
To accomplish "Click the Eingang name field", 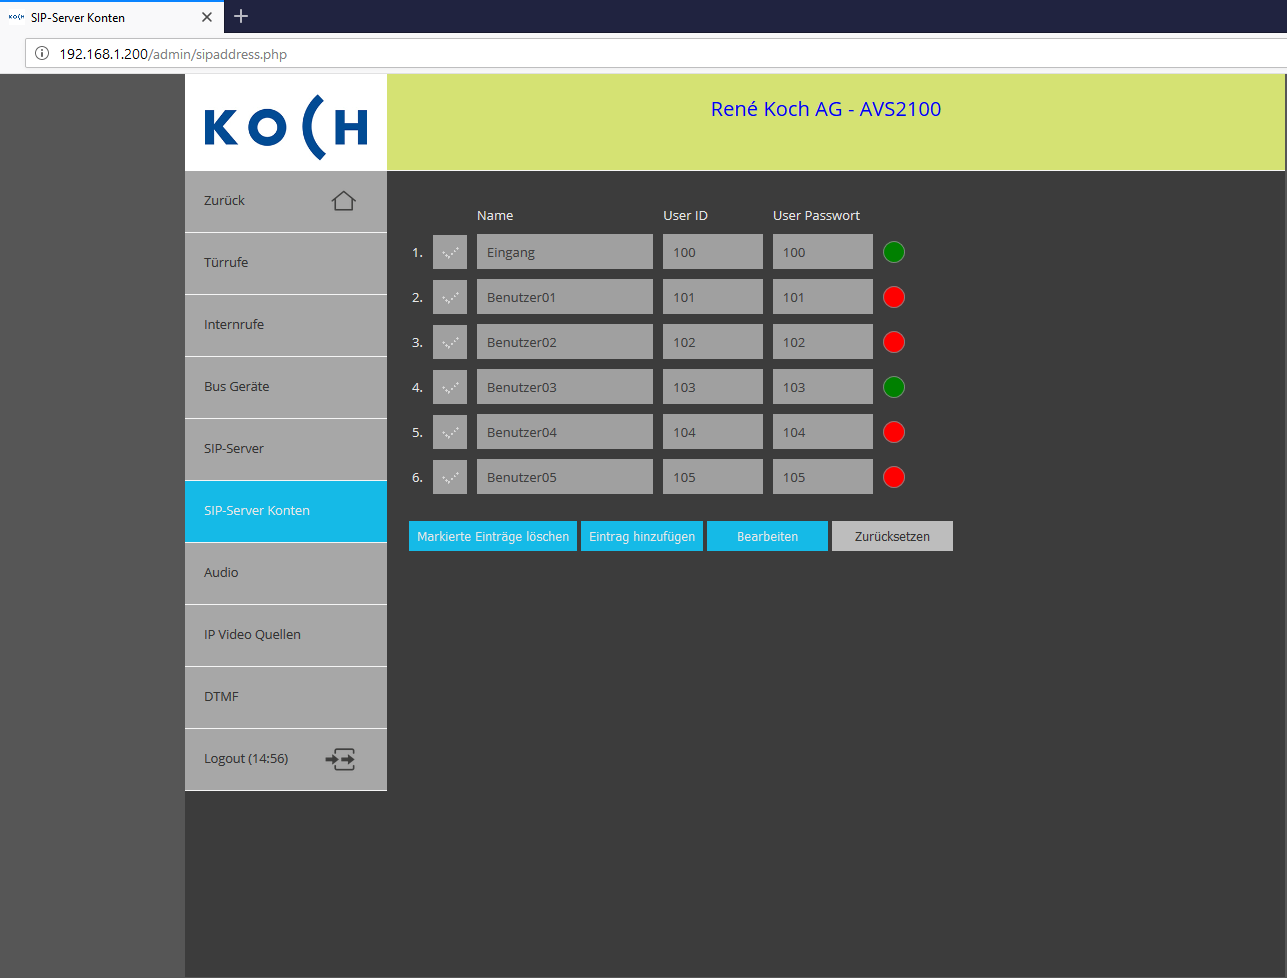I will [565, 252].
